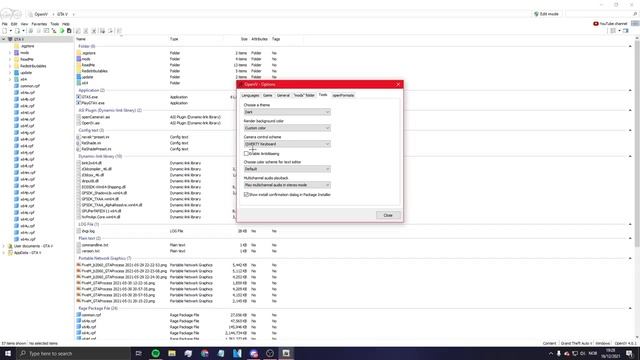Collapse the GTA V root tree node
This screenshot has width=640, height=360.
(x=4, y=39)
